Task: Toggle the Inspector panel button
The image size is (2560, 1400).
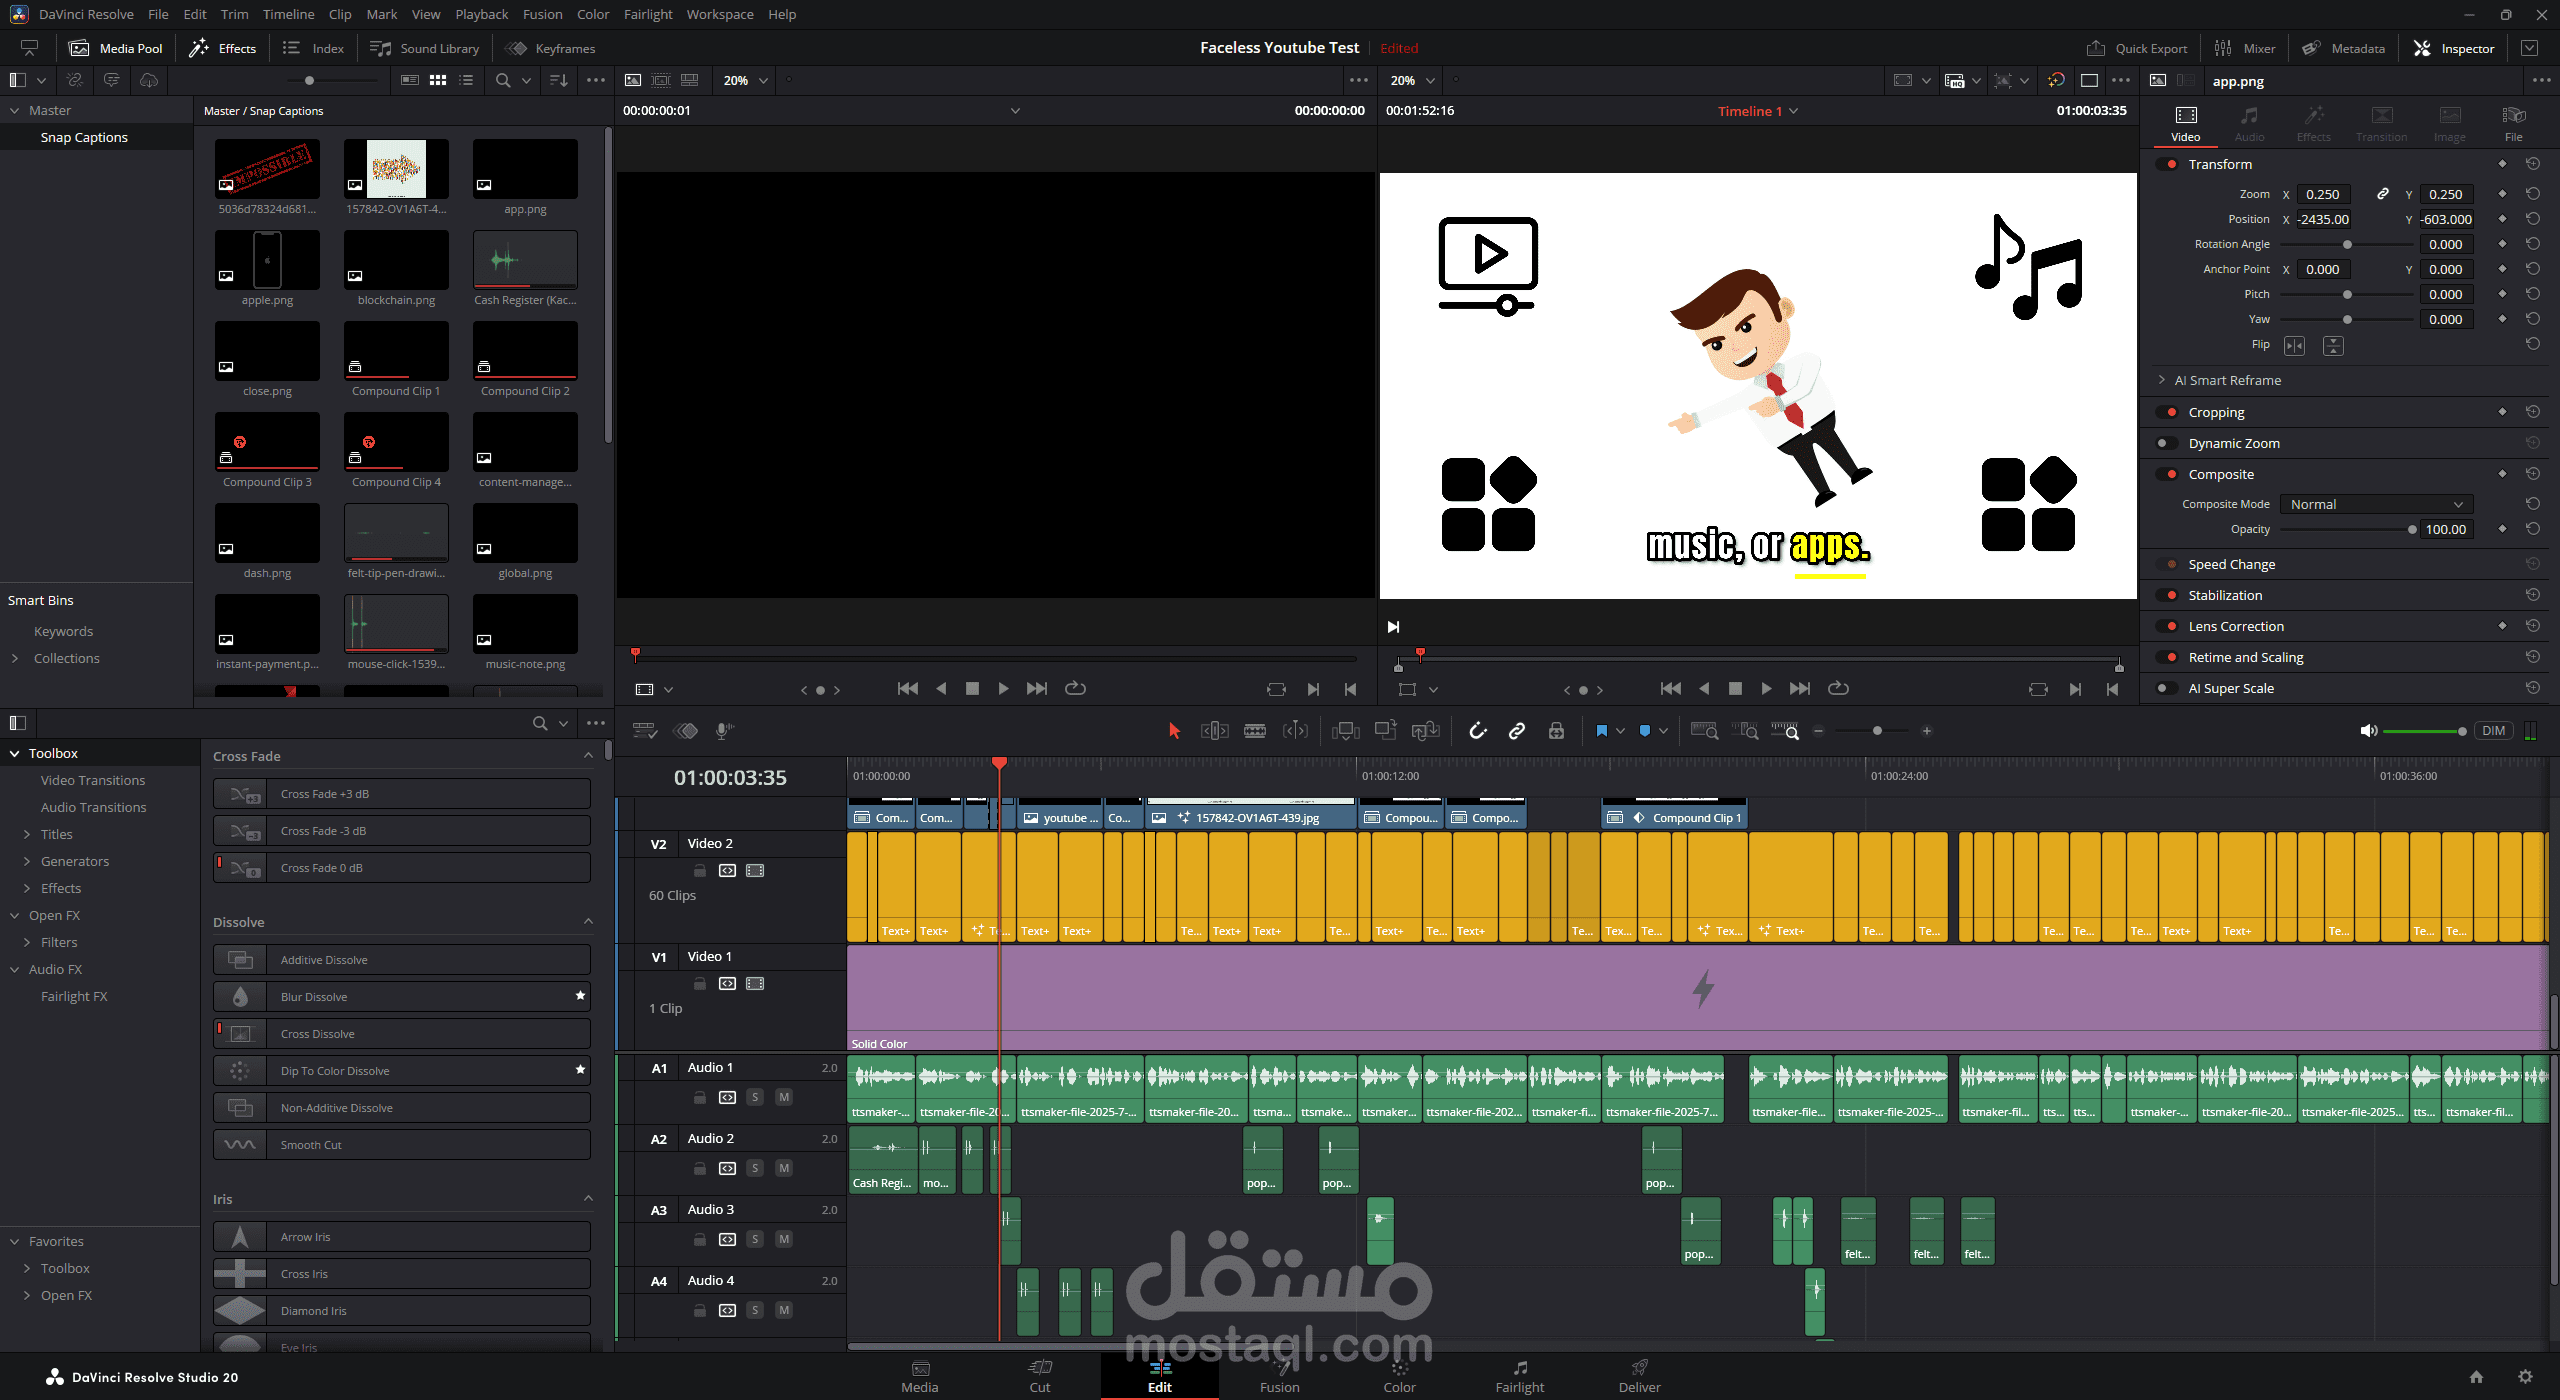Action: click(x=2454, y=48)
